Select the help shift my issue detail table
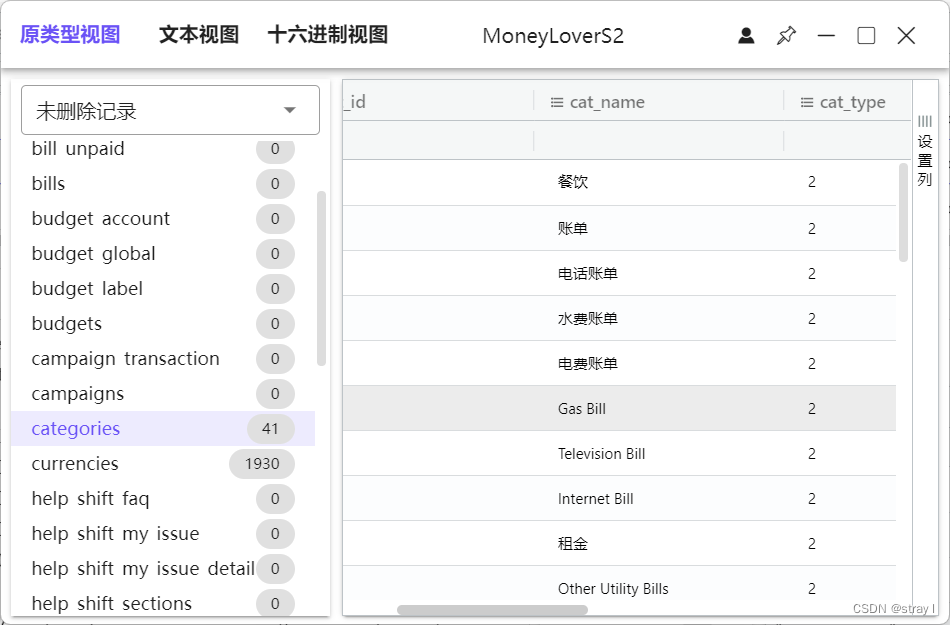This screenshot has height=625, width=950. click(x=163, y=569)
